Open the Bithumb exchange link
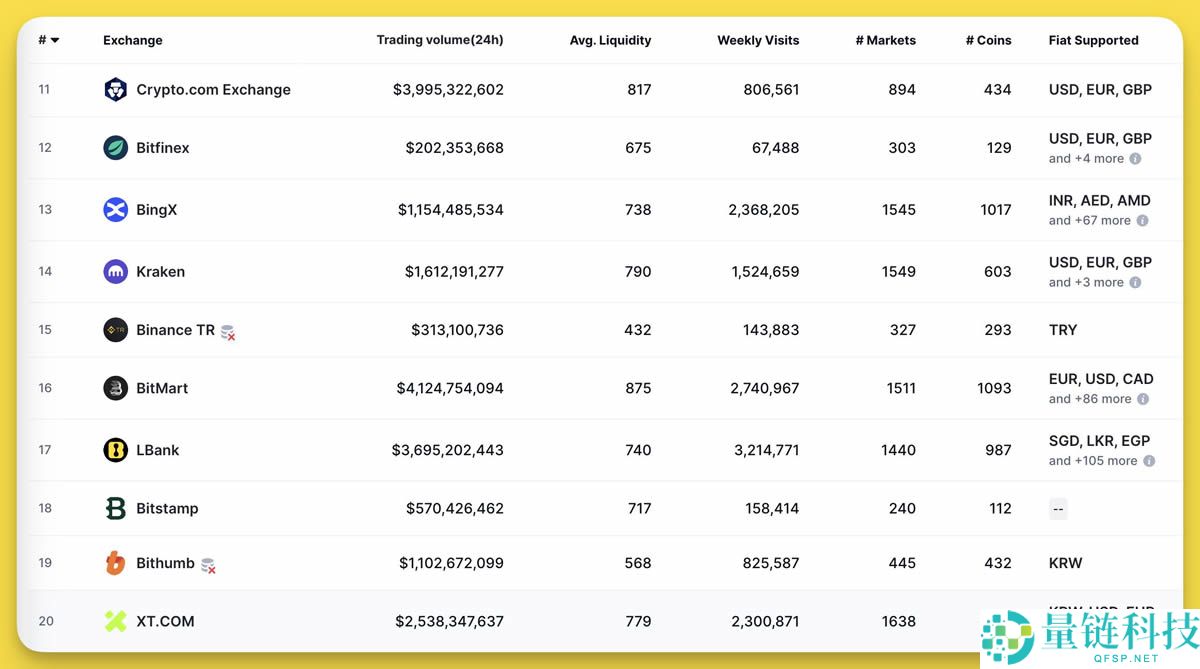1200x669 pixels. click(x=165, y=563)
